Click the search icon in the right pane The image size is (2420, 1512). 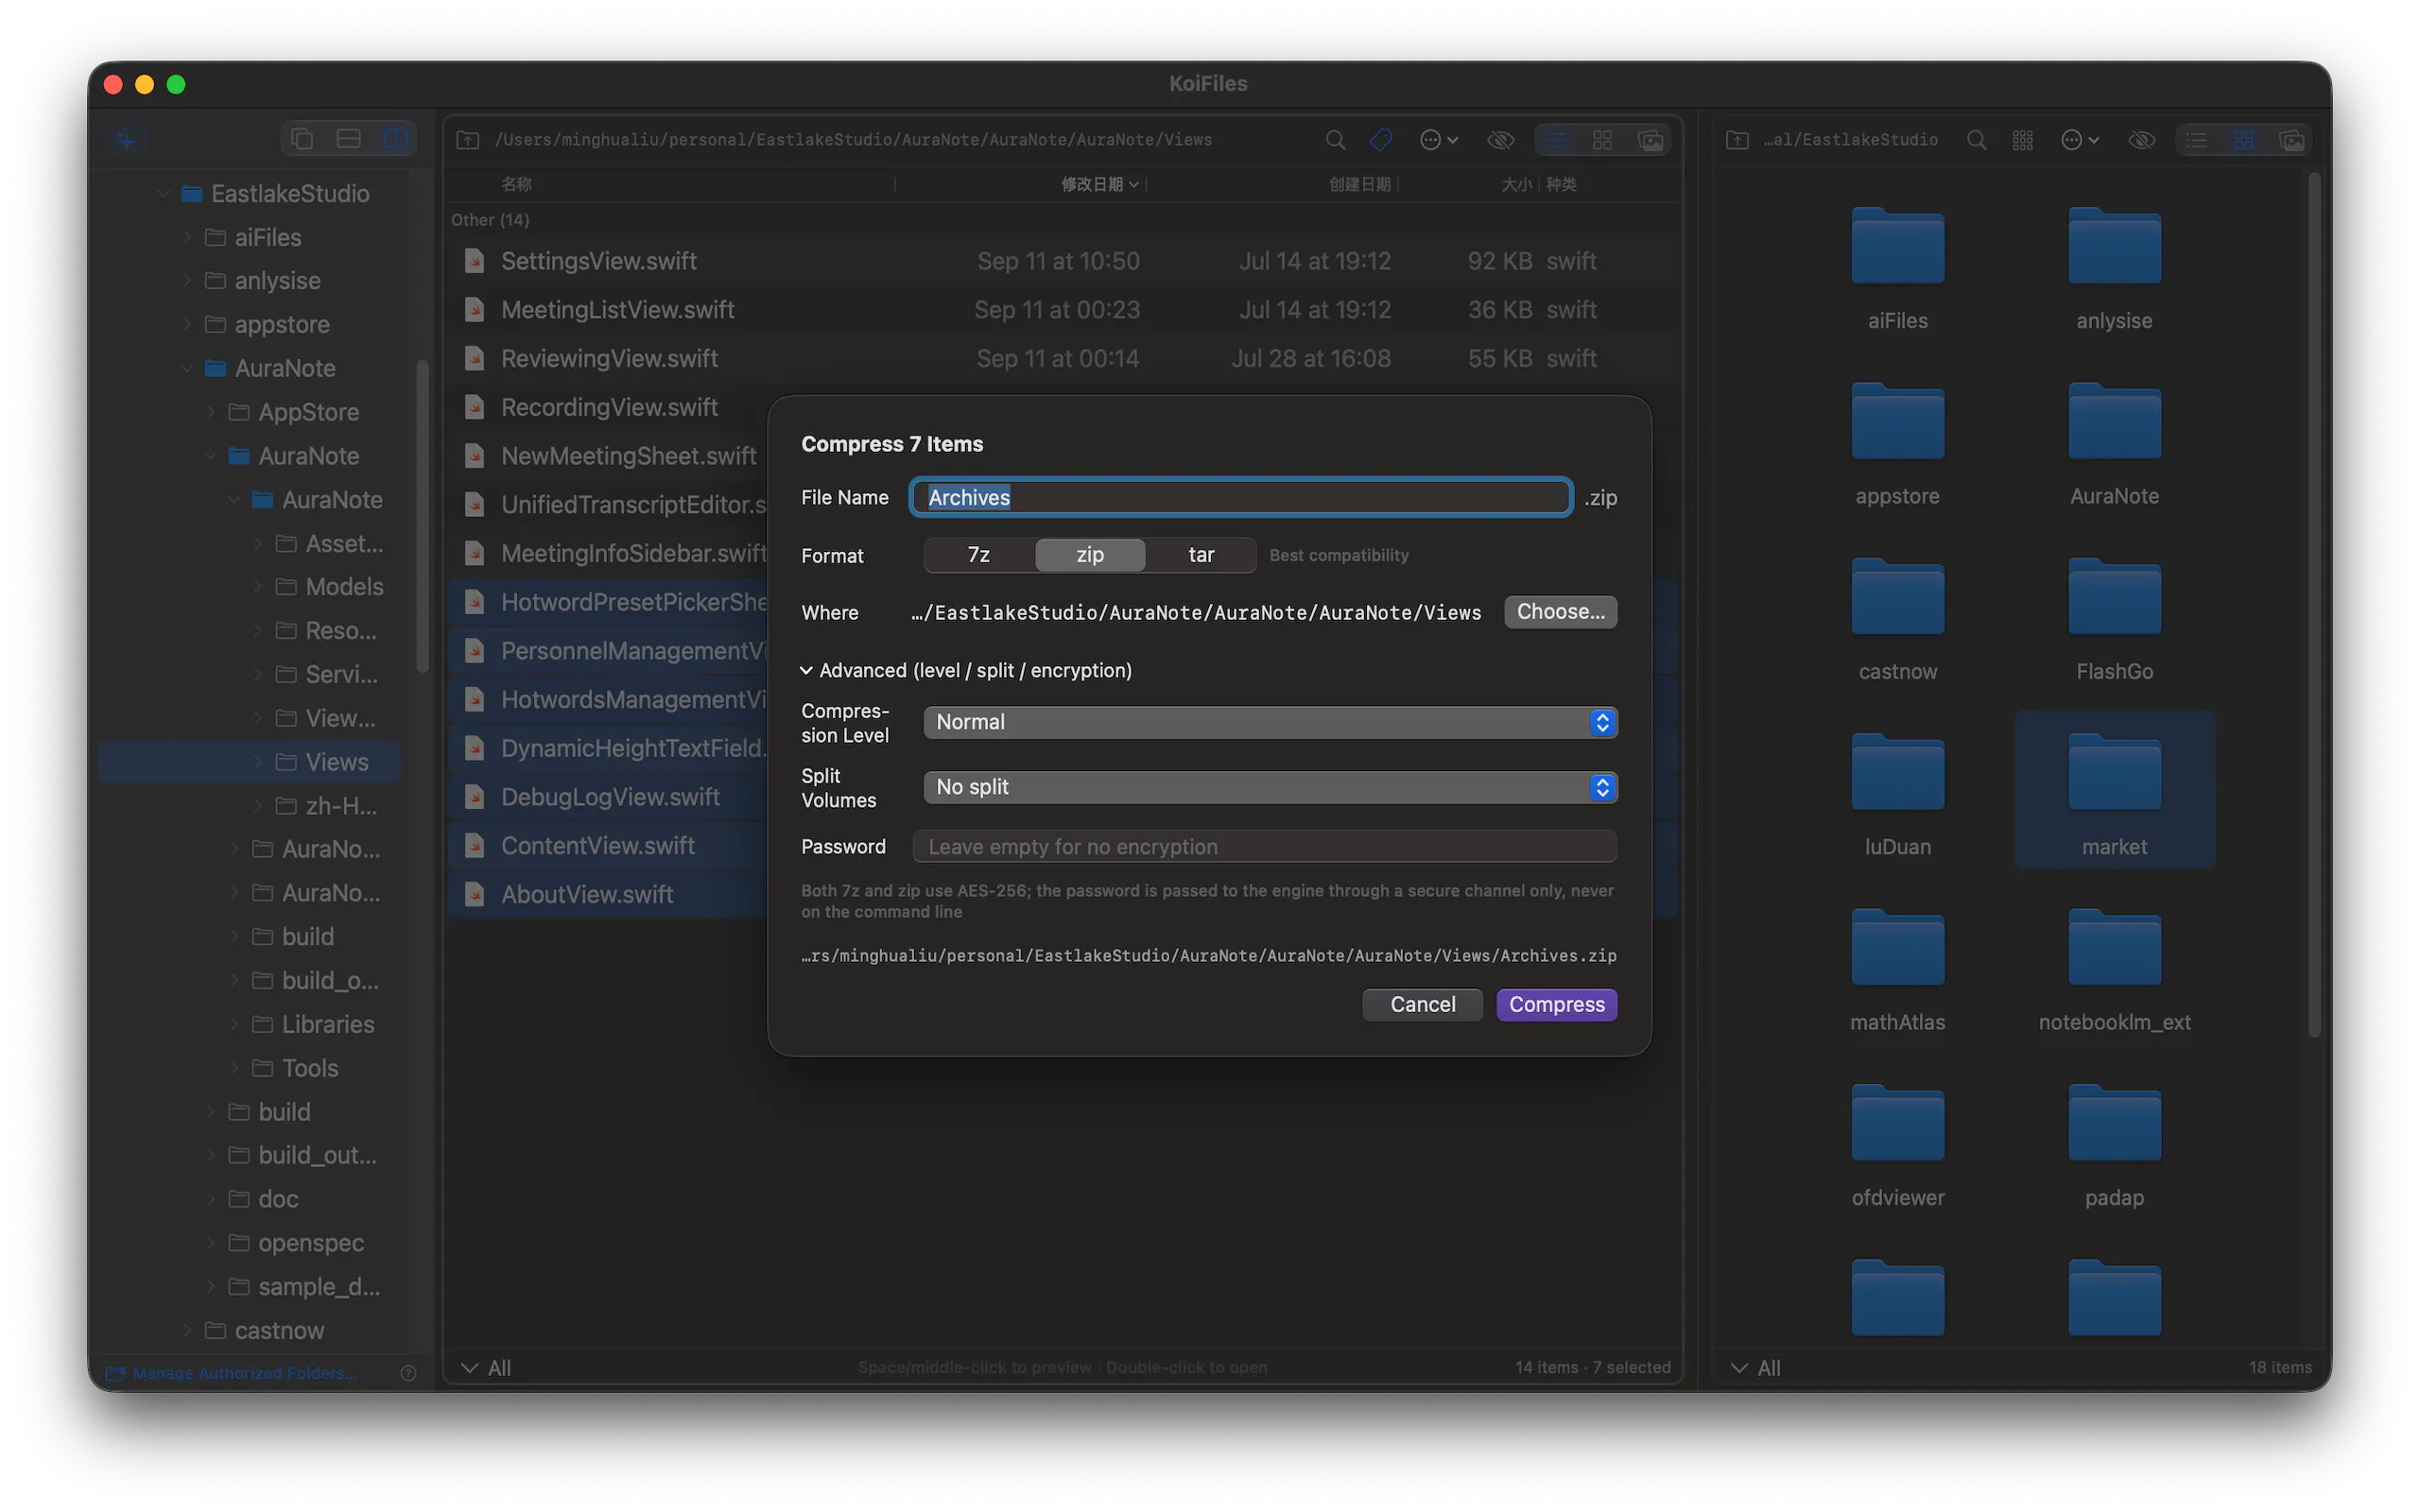(1976, 140)
